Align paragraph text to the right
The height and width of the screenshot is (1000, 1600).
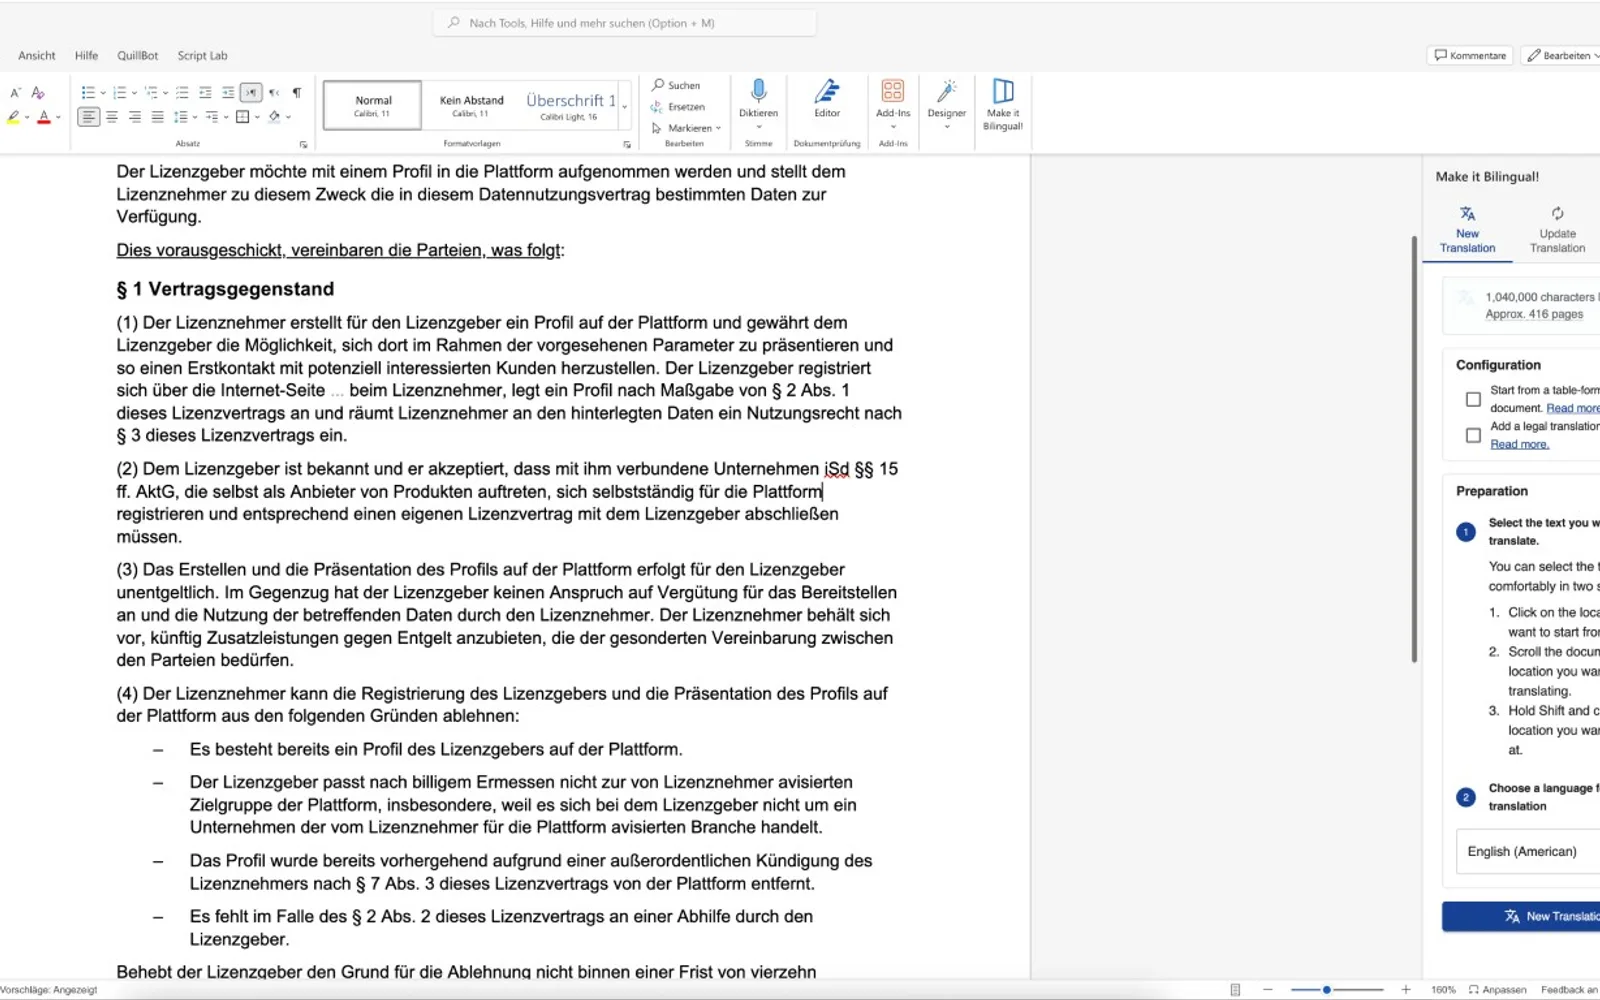pos(134,117)
